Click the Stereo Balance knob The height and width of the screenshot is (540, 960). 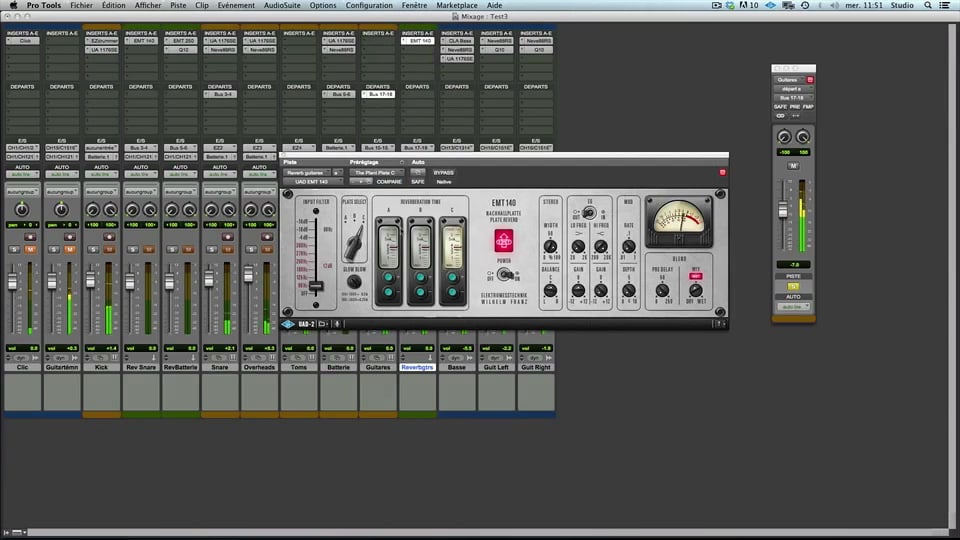point(550,291)
